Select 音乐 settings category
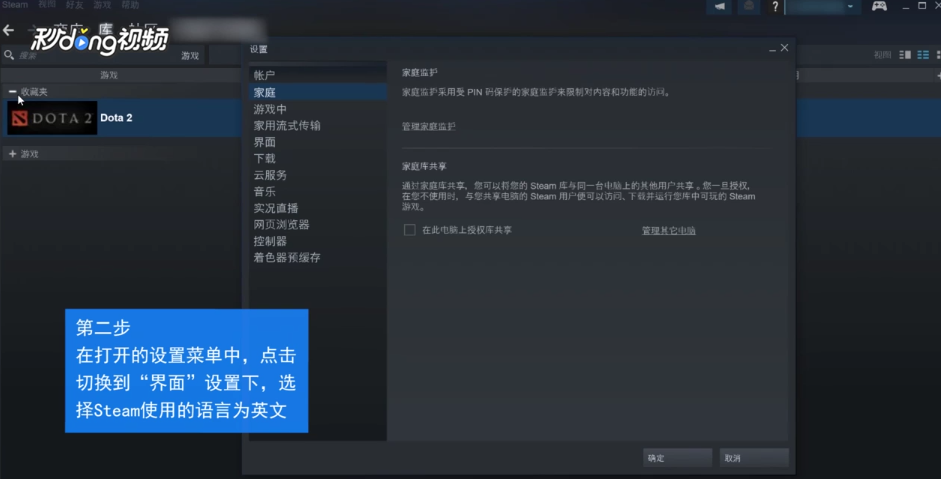Viewport: 941px width, 479px height. (x=317, y=191)
